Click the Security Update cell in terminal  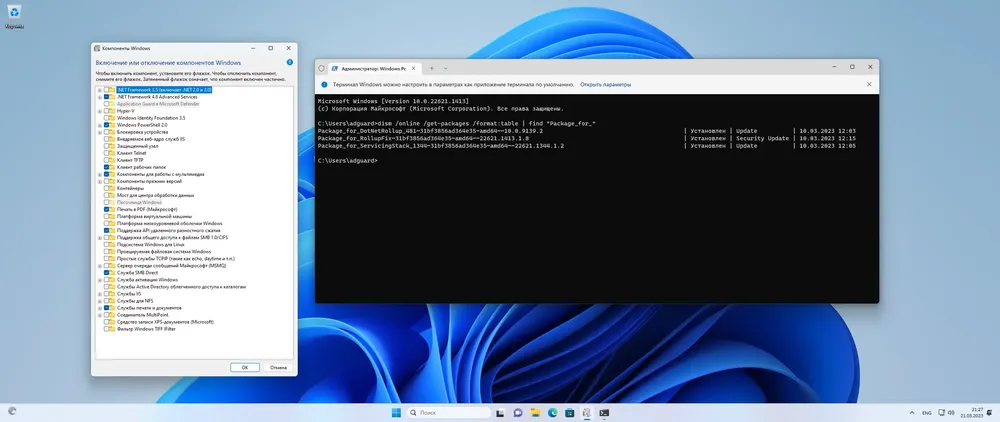point(762,138)
